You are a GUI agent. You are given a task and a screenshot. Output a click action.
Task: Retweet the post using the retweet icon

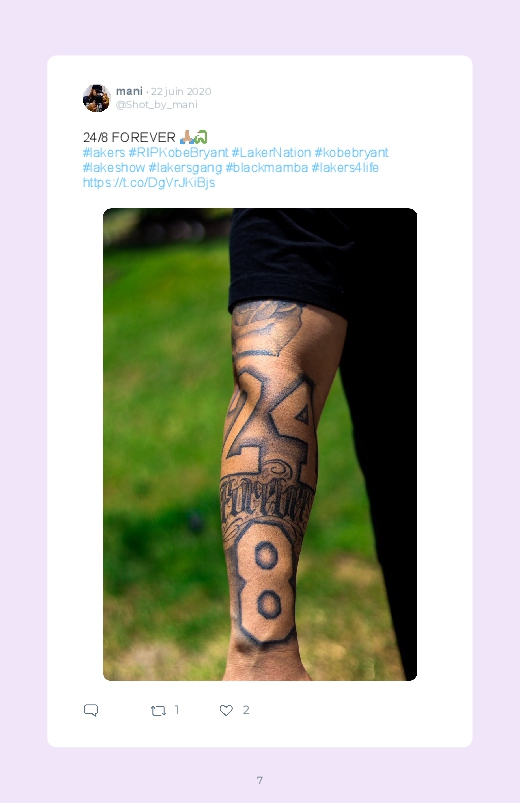tap(158, 710)
